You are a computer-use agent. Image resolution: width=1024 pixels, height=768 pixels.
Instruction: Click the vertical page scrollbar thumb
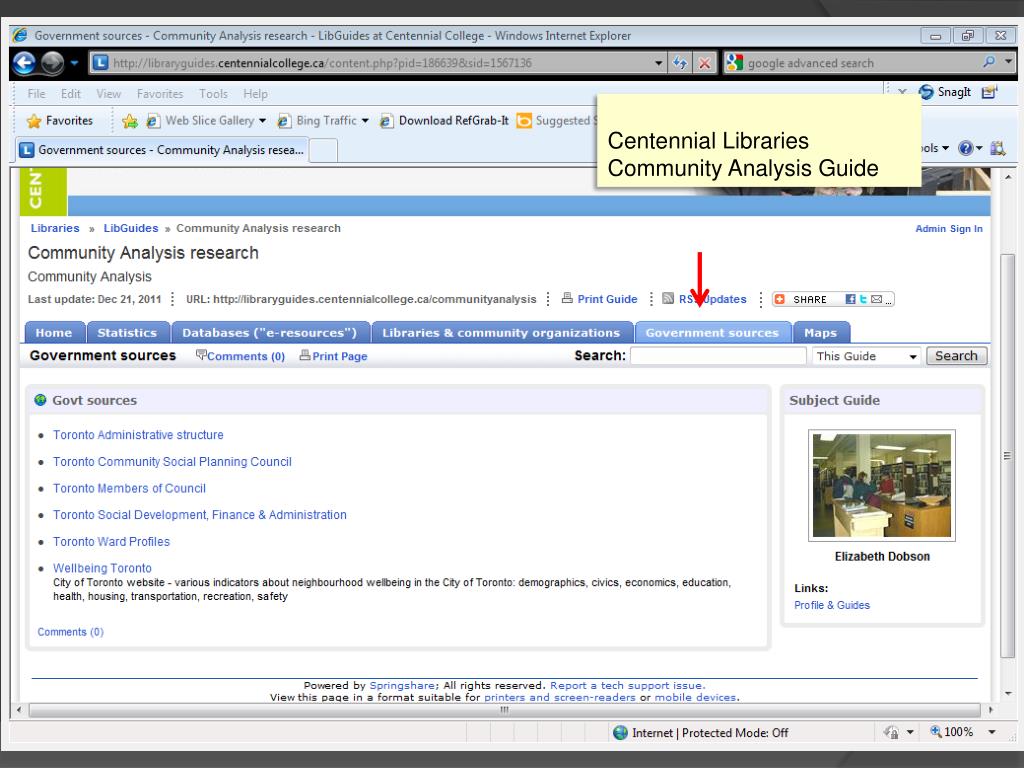(x=1006, y=456)
